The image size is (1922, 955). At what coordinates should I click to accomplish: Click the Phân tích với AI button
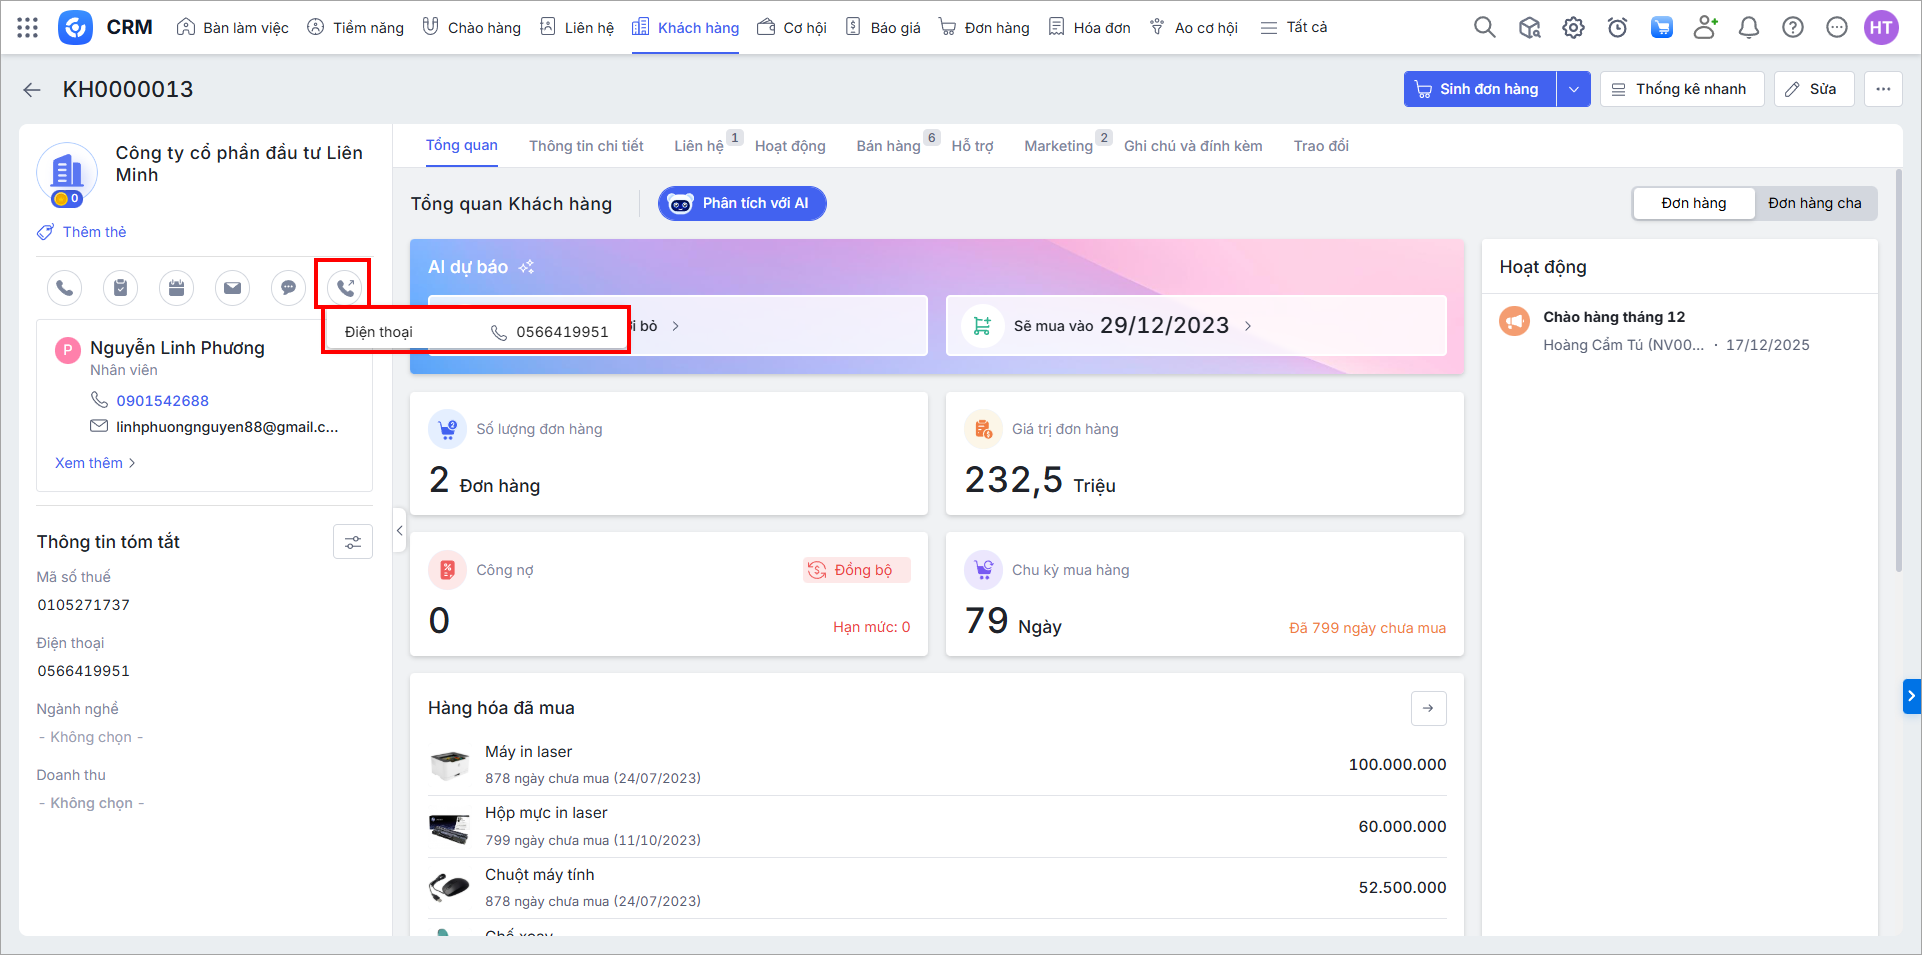click(x=742, y=203)
